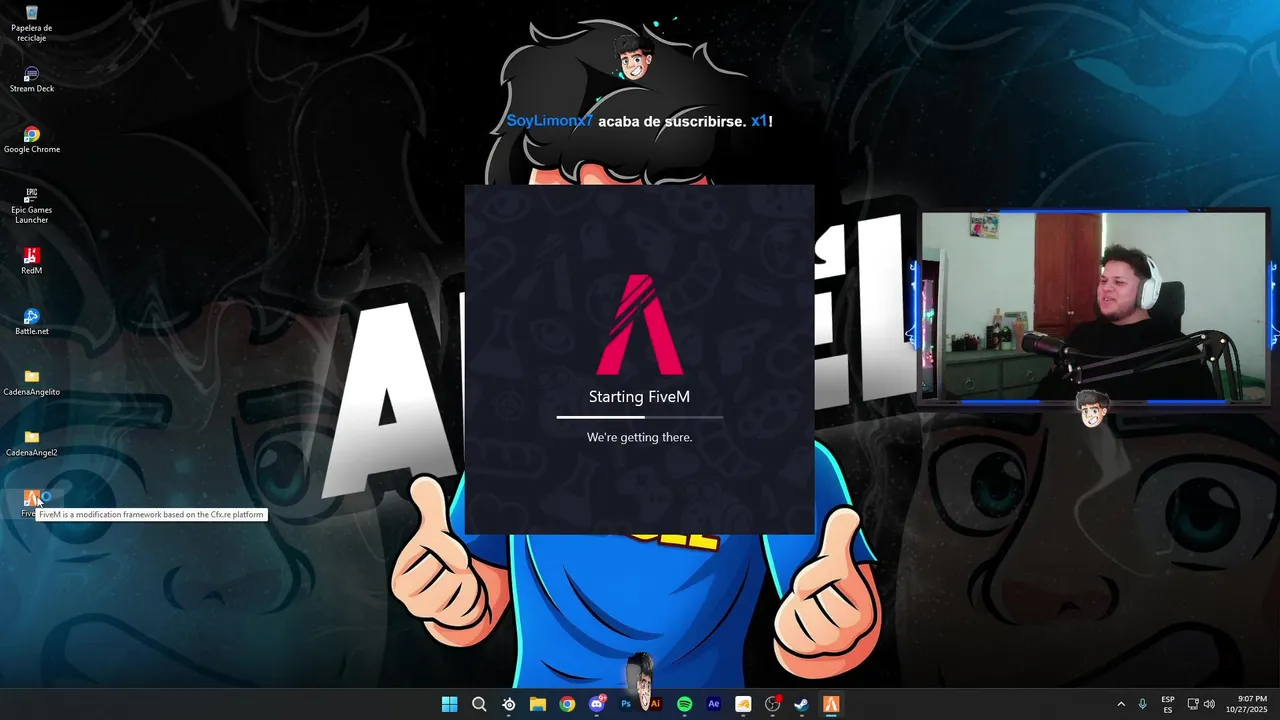Open Steam from the taskbar
Screen dimensions: 1280x720
pyautogui.click(x=801, y=704)
